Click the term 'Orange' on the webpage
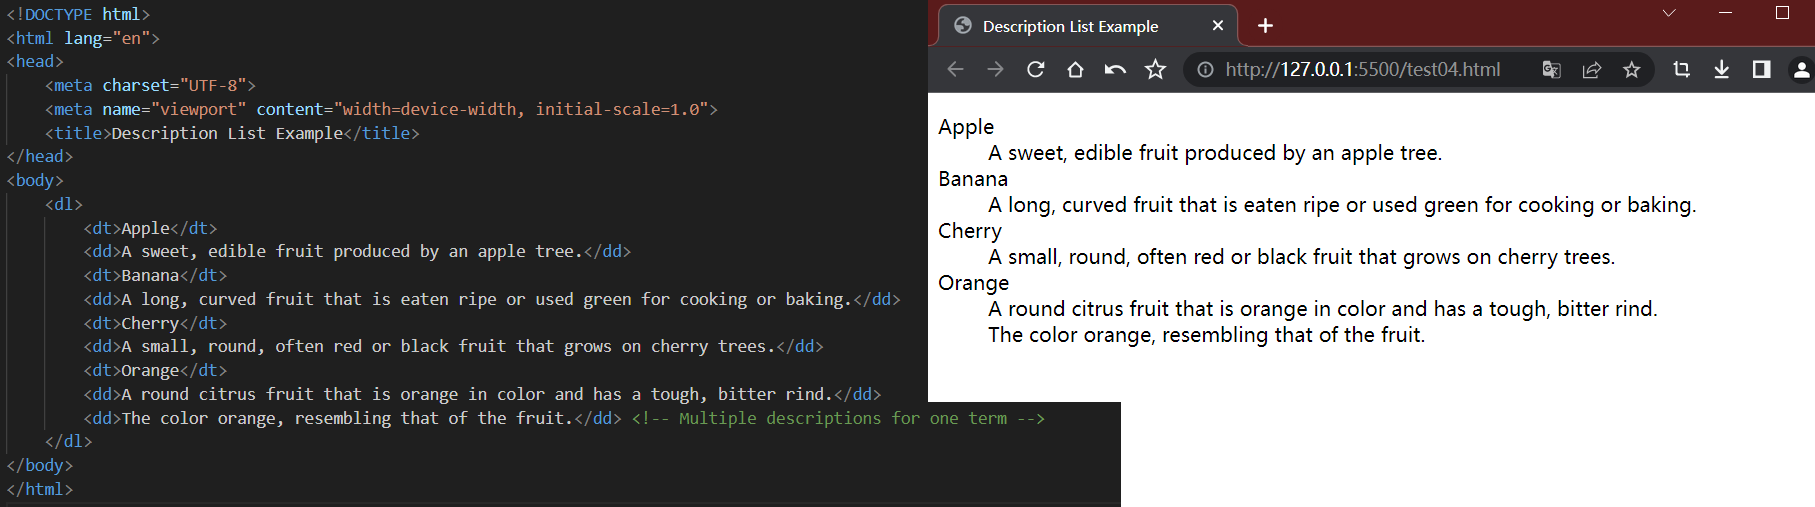Screen dimensions: 1815x507 click(x=974, y=283)
